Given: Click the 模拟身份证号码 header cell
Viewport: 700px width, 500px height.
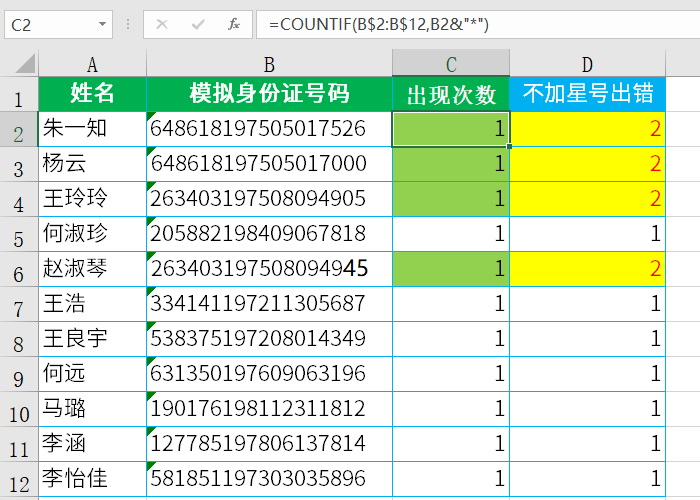Looking at the screenshot, I should (x=269, y=94).
